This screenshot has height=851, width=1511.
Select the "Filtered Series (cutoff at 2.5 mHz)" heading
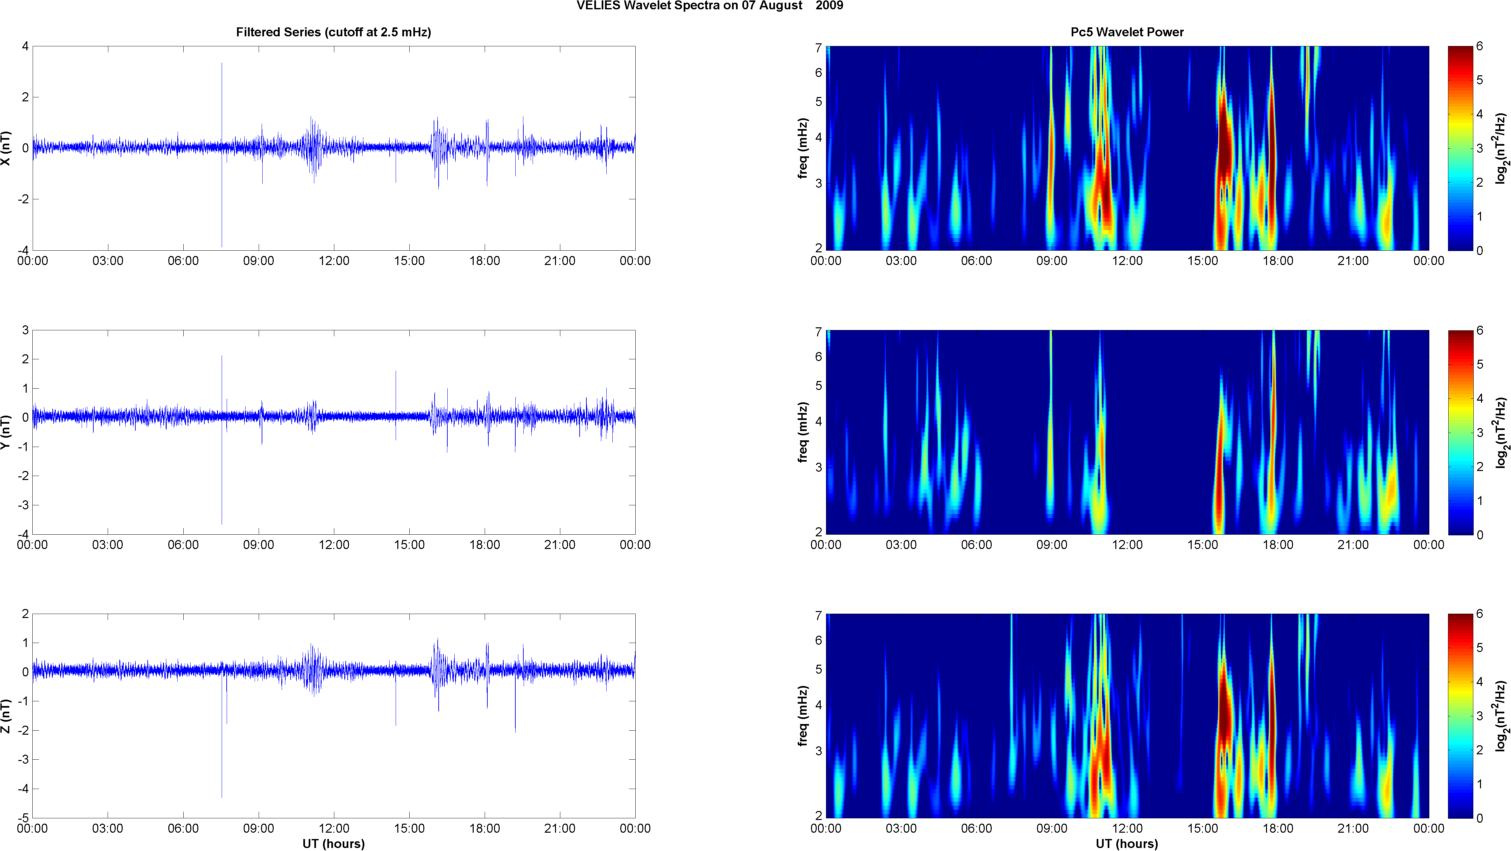(334, 32)
